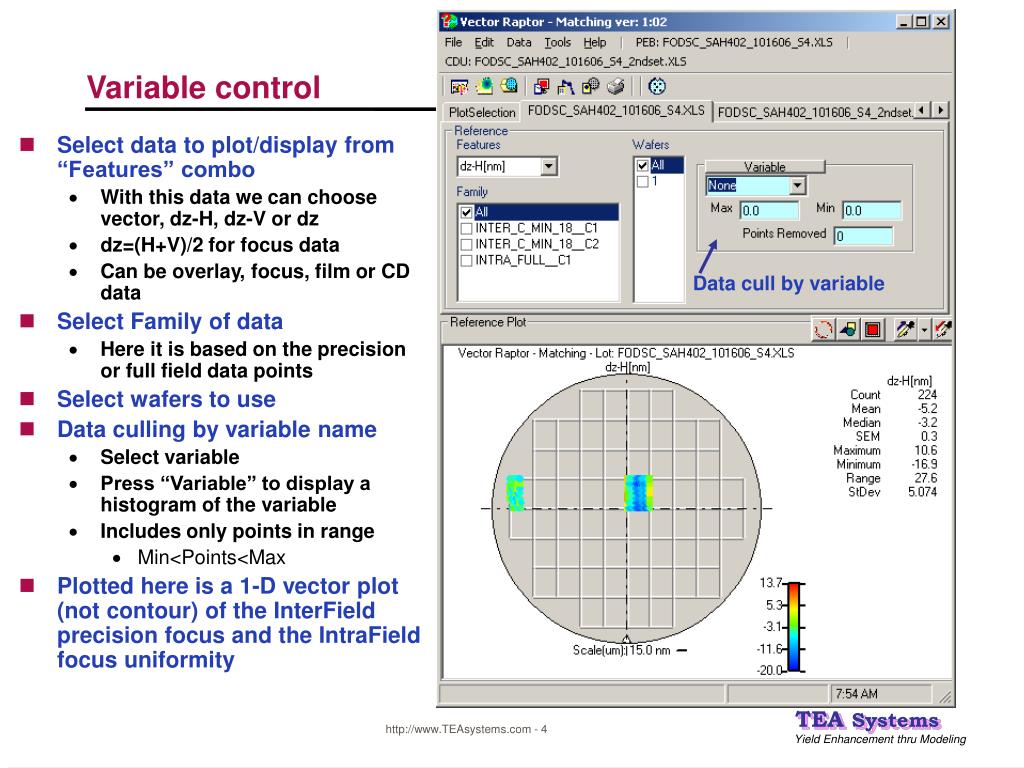Click the Min value input field
The height and width of the screenshot is (768, 1024).
pyautogui.click(x=872, y=210)
